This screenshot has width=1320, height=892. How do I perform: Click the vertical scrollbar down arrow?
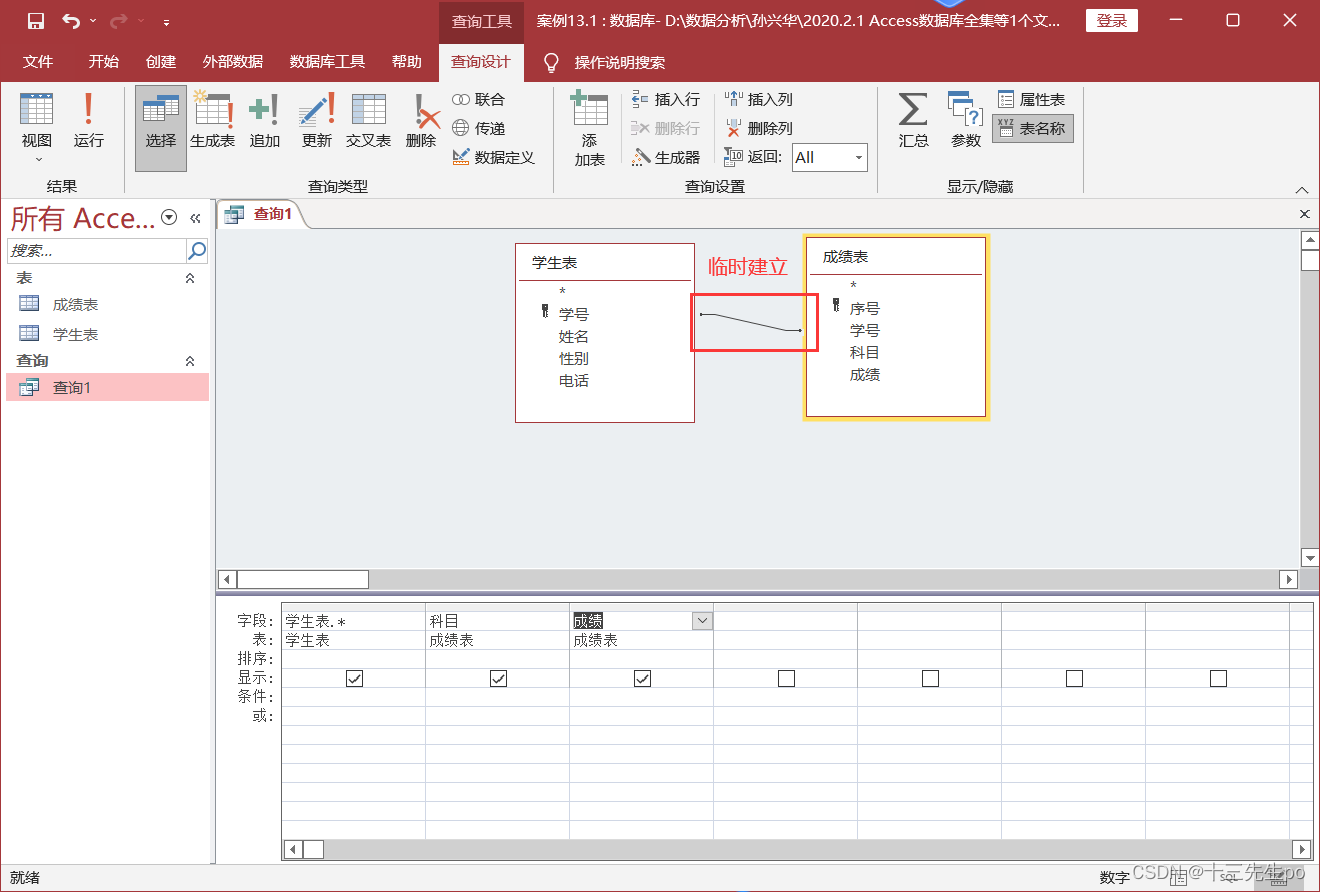click(1310, 558)
